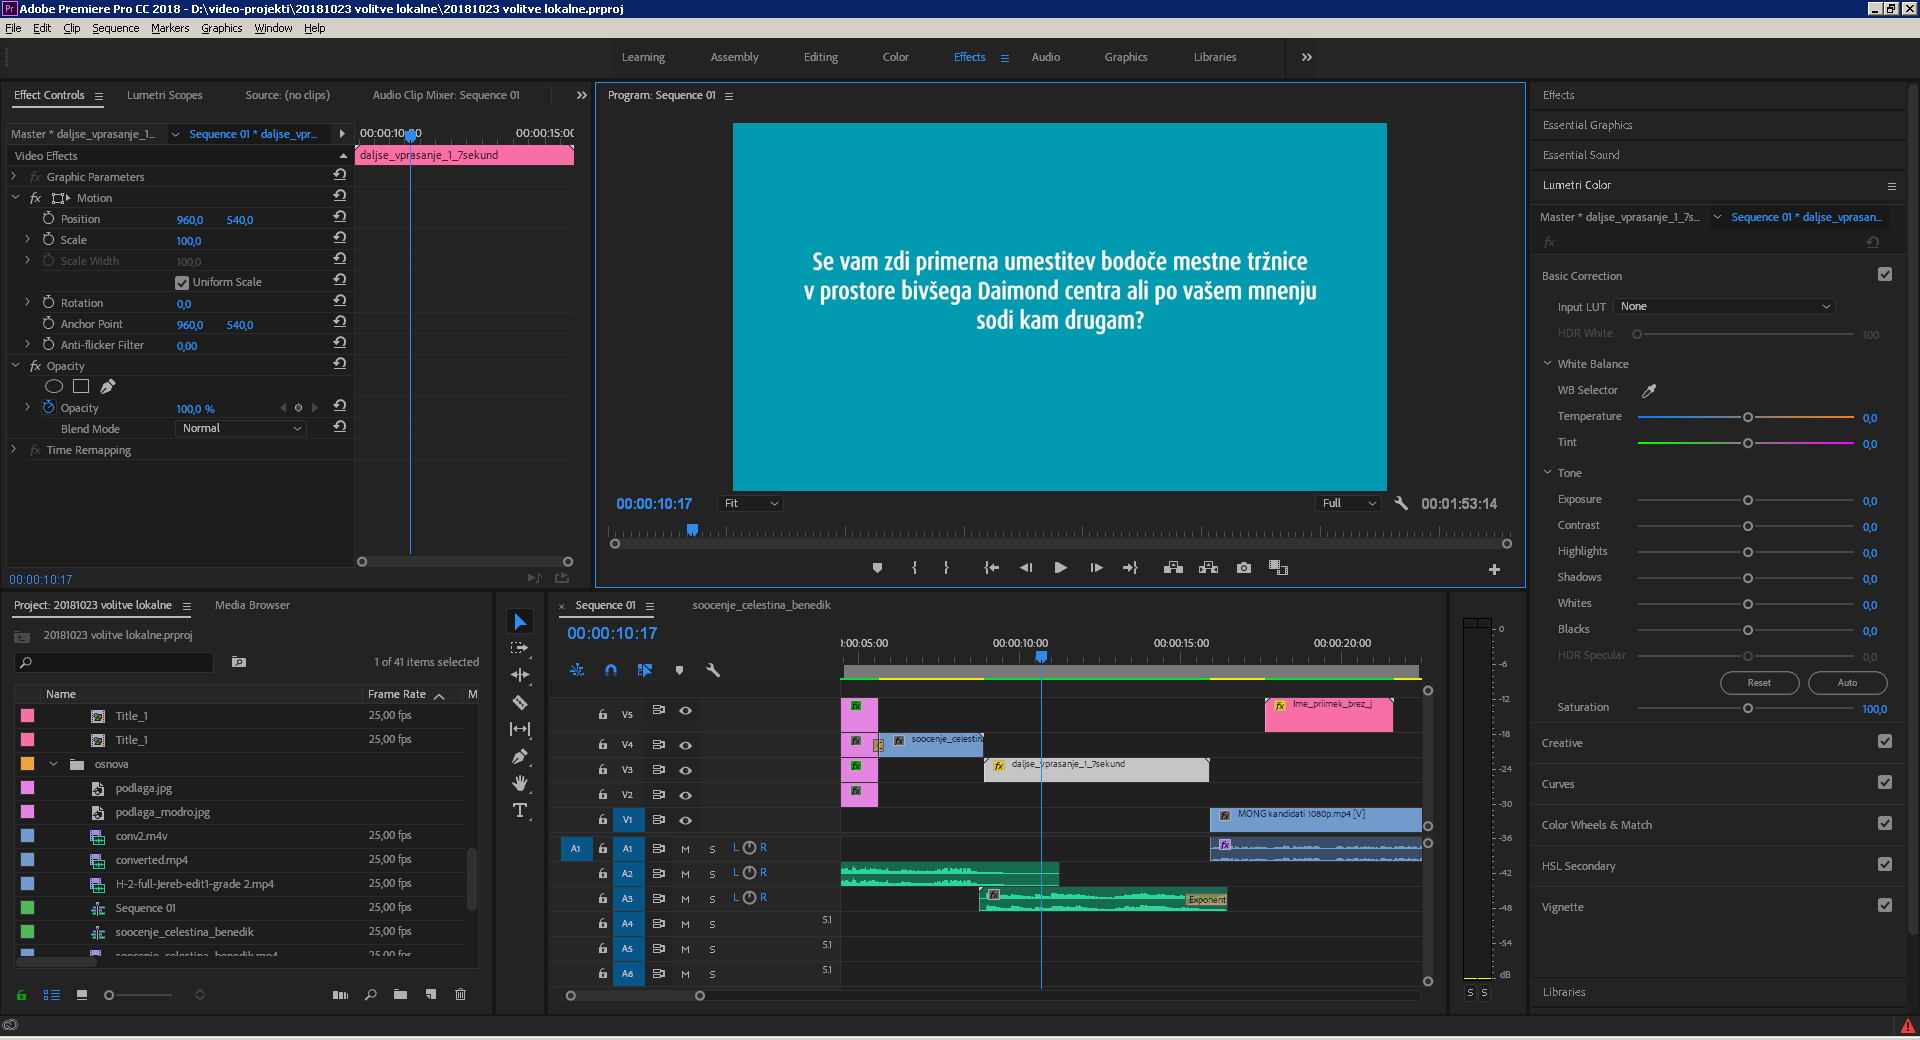Open the Blend Mode dropdown
The height and width of the screenshot is (1040, 1920).
coord(240,428)
